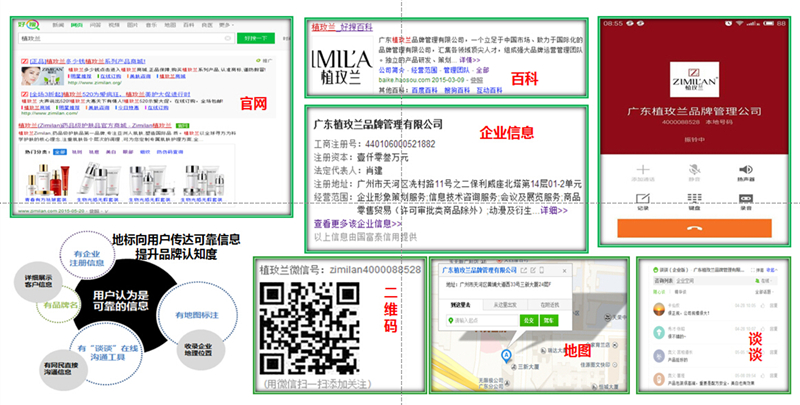Click the WeChat QR code image
The width and height of the screenshot is (800, 405).
(310, 328)
